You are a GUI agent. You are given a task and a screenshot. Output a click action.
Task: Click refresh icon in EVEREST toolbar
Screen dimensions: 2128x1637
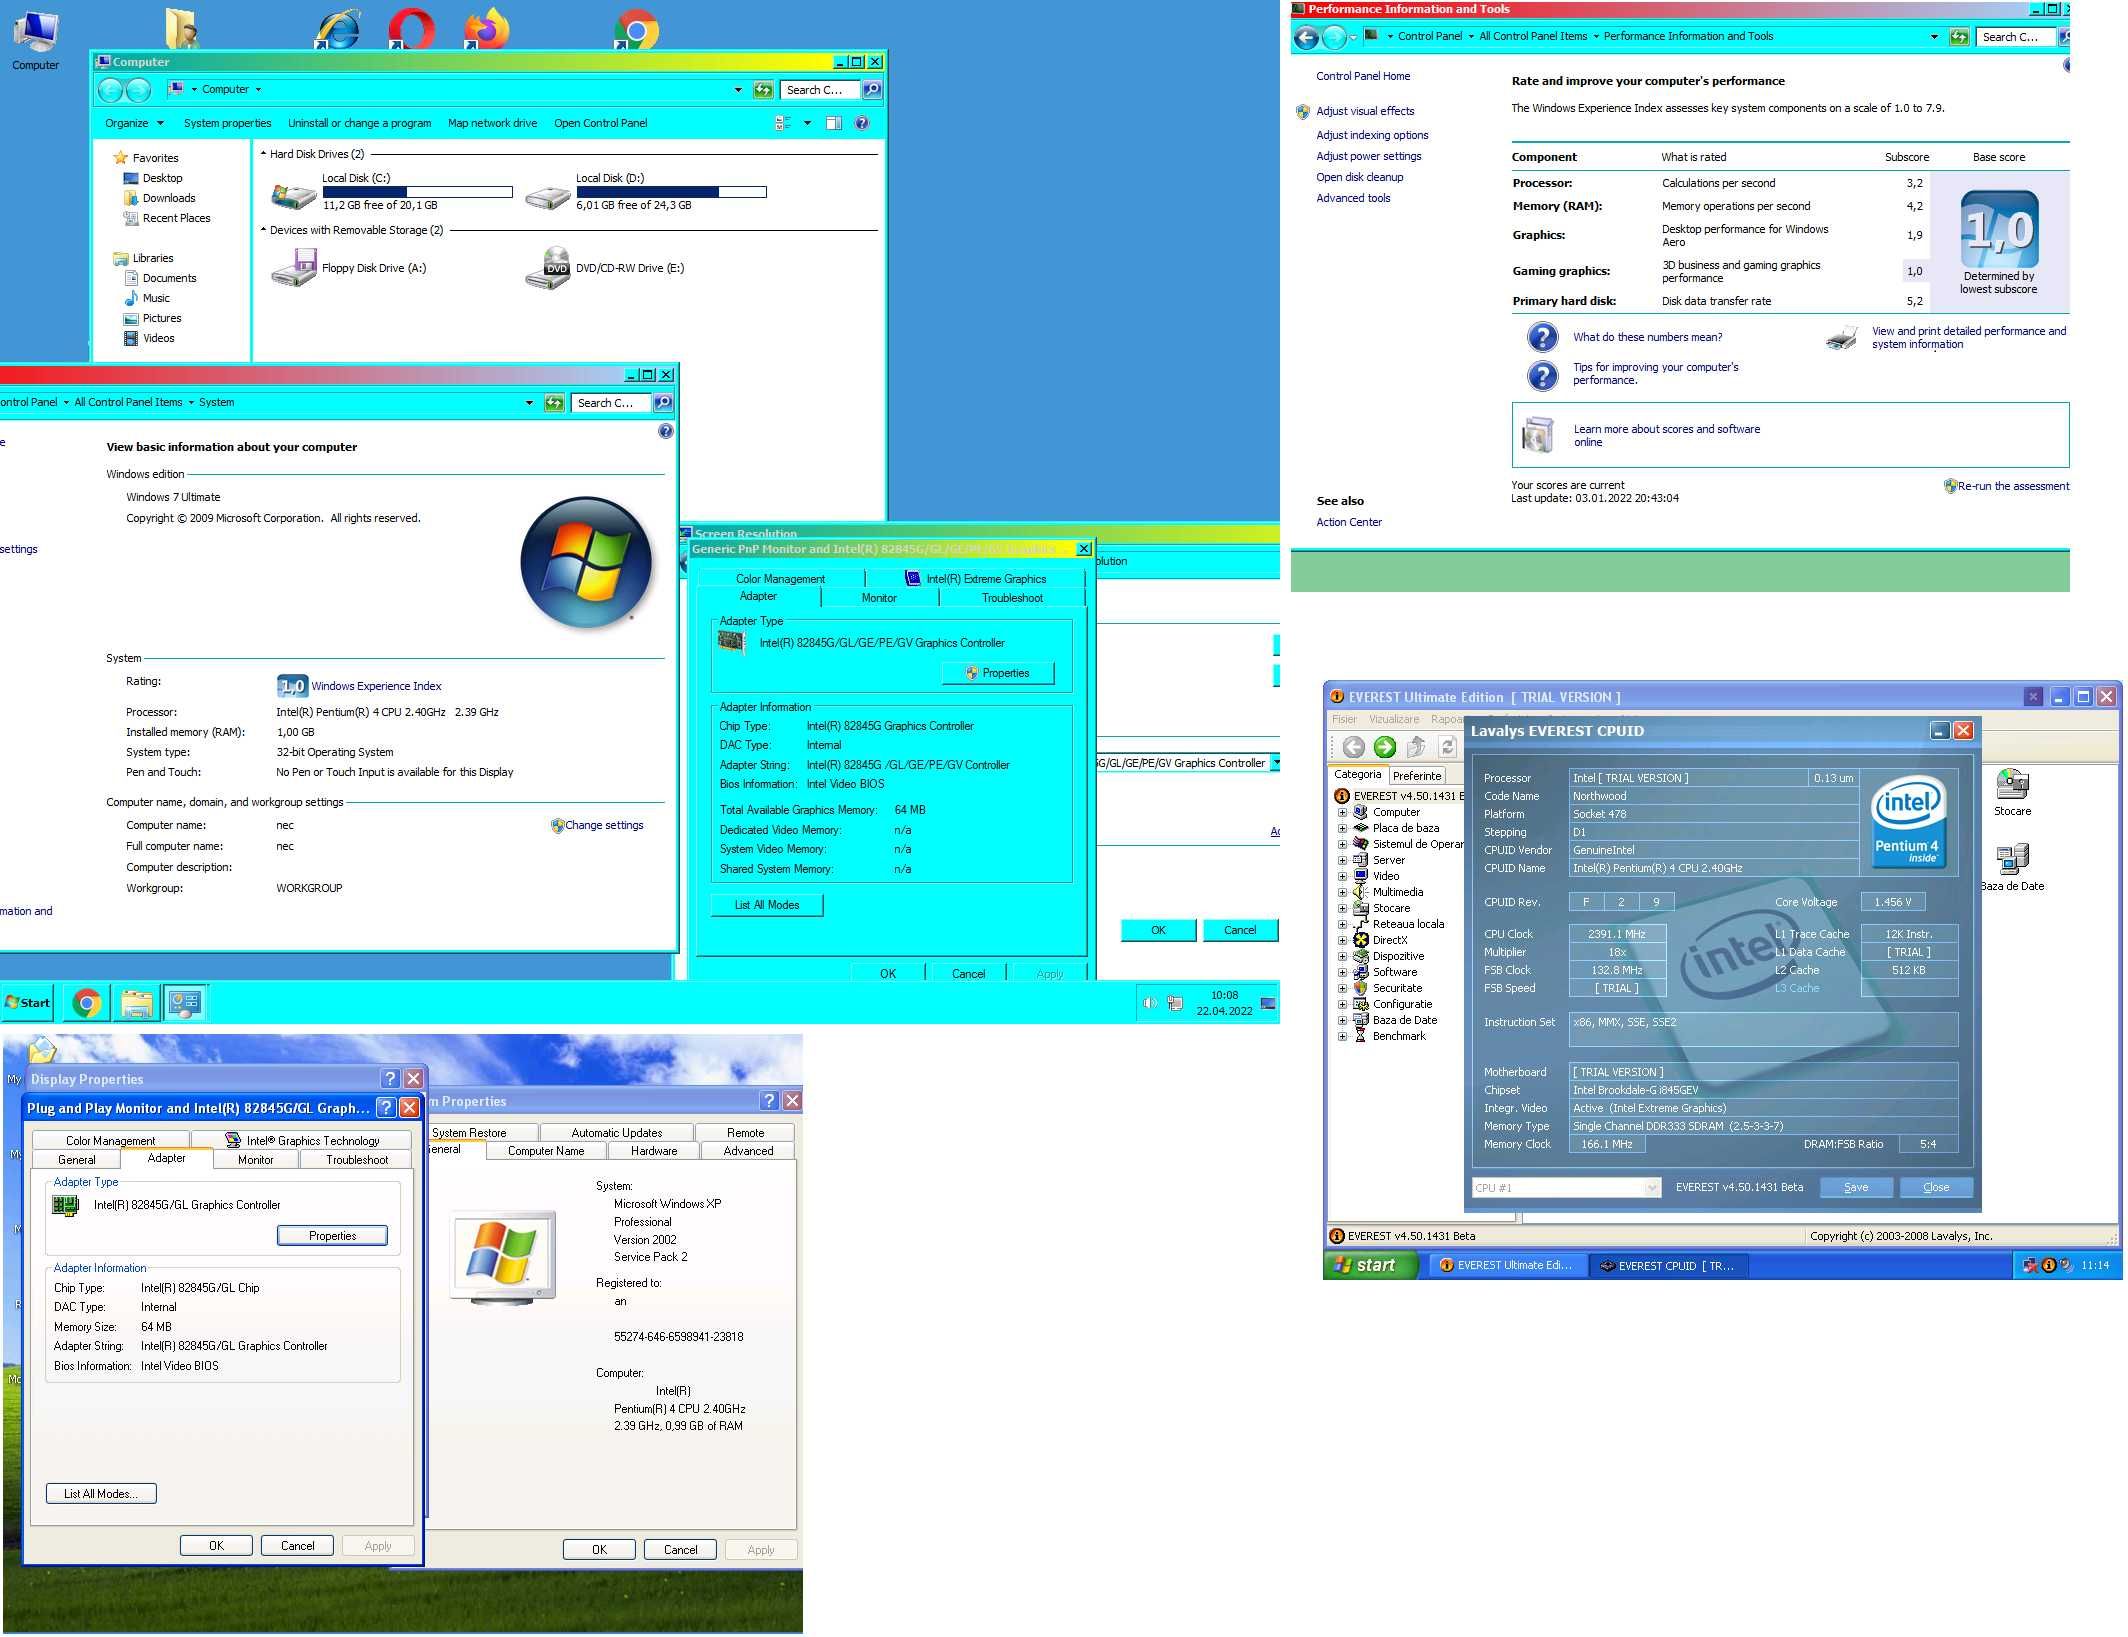click(1447, 746)
